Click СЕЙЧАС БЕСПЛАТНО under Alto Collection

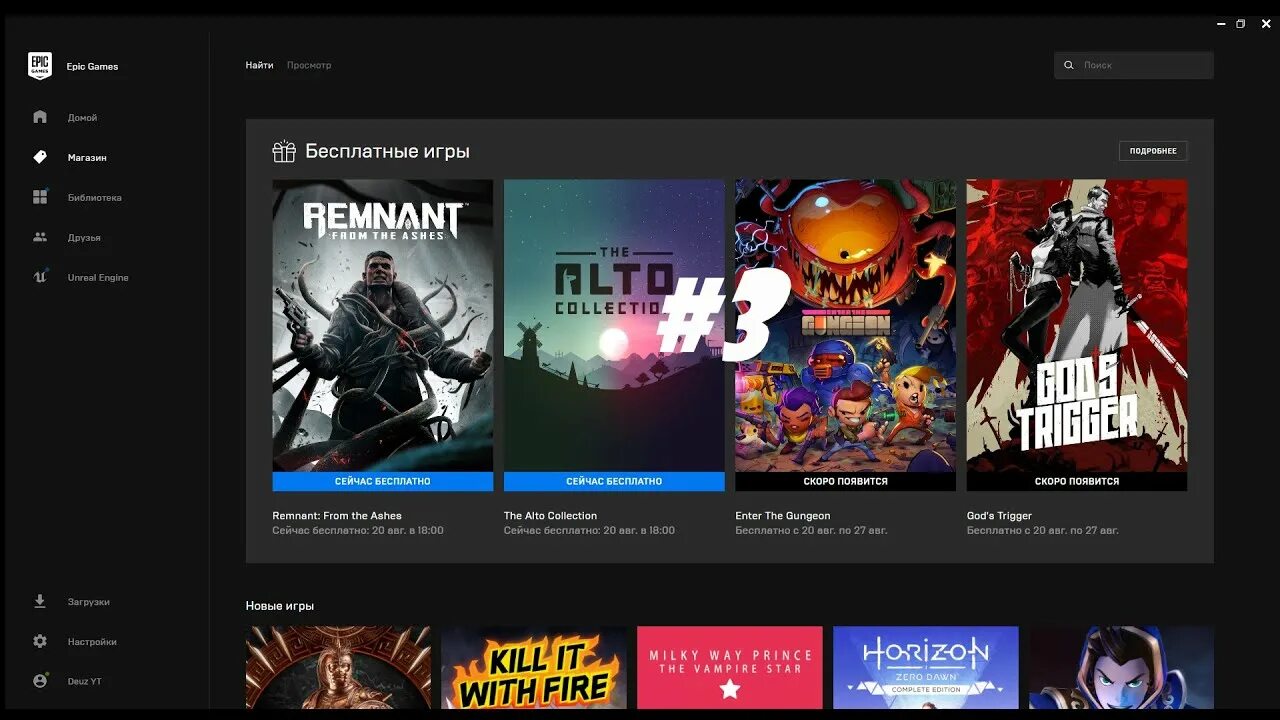click(614, 481)
